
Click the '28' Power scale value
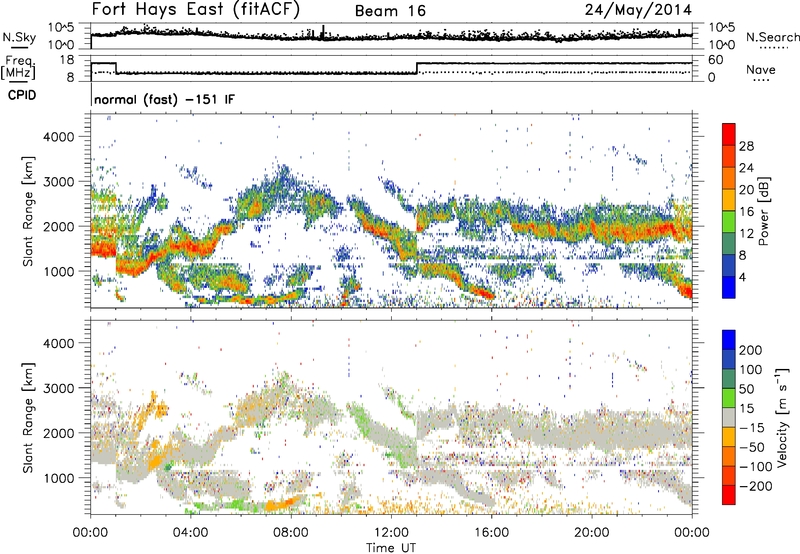click(x=746, y=146)
